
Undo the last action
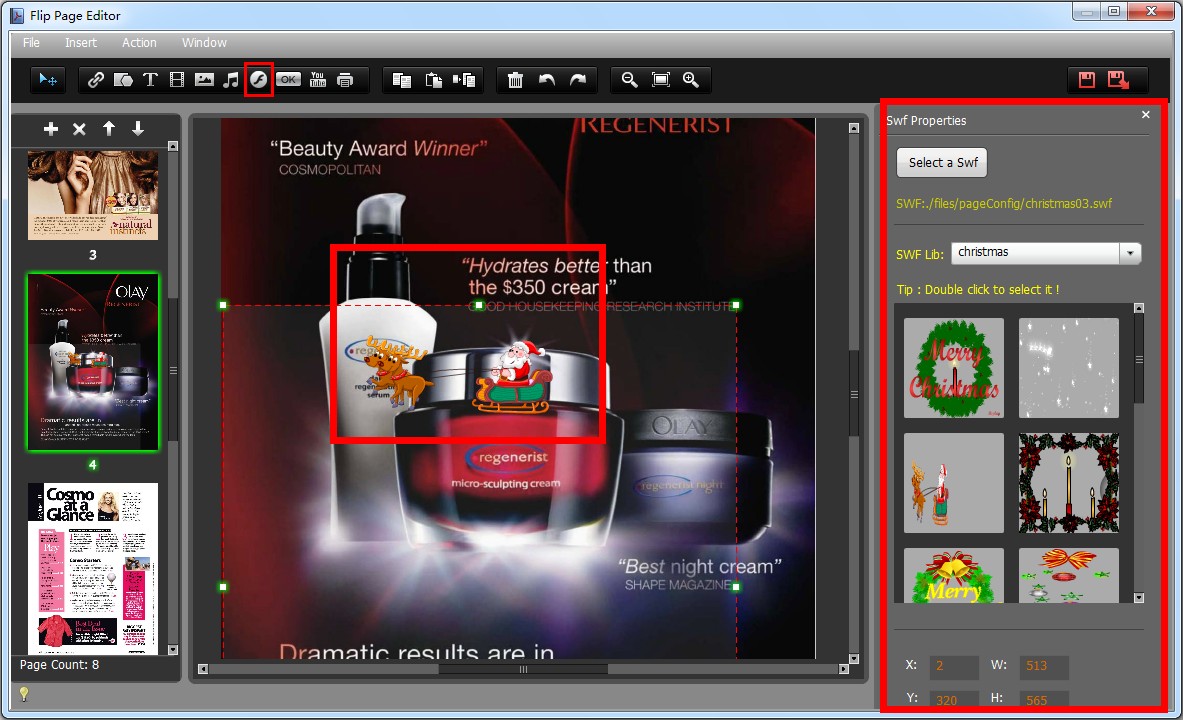pos(547,79)
